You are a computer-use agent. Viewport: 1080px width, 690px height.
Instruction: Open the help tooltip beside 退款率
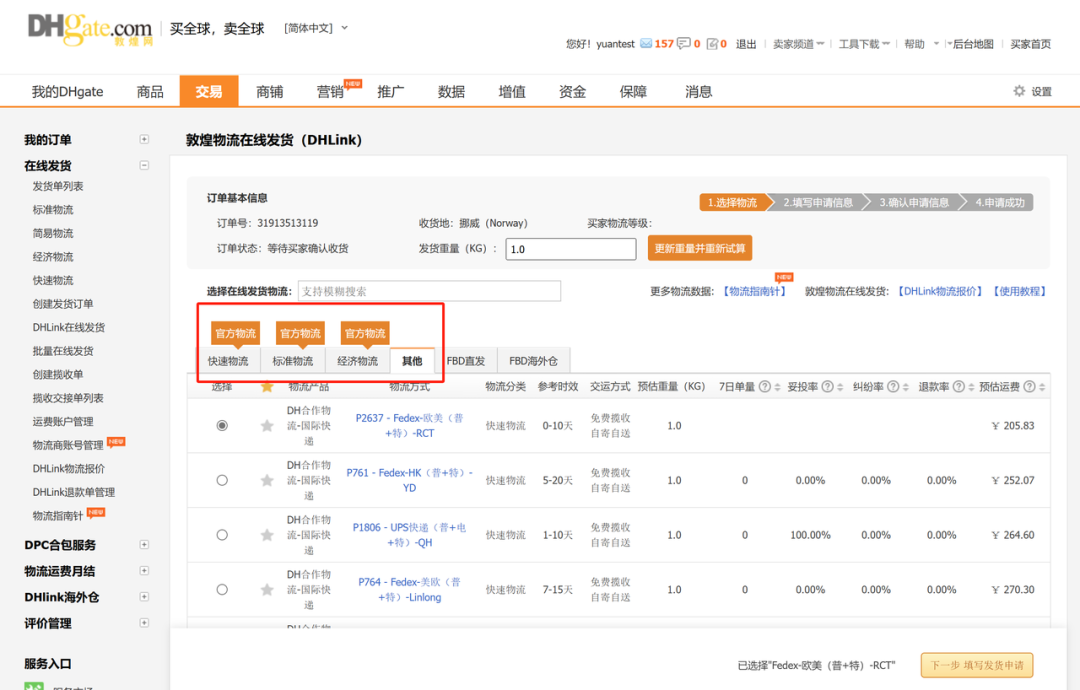click(957, 385)
